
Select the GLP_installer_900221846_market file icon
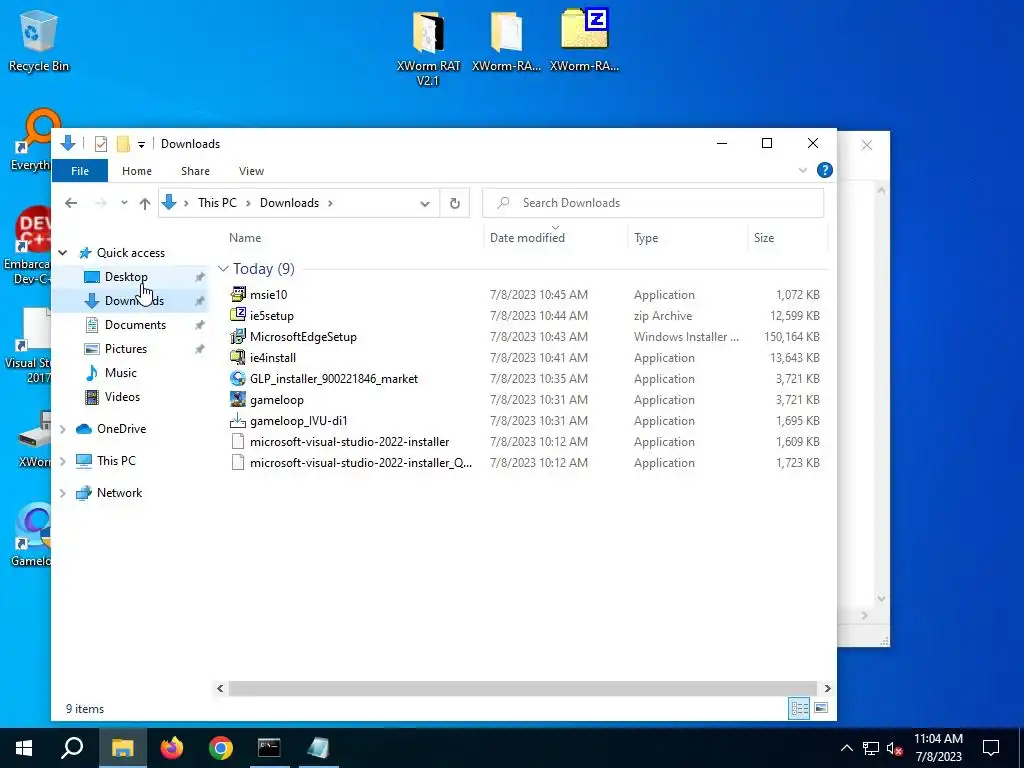tap(238, 379)
